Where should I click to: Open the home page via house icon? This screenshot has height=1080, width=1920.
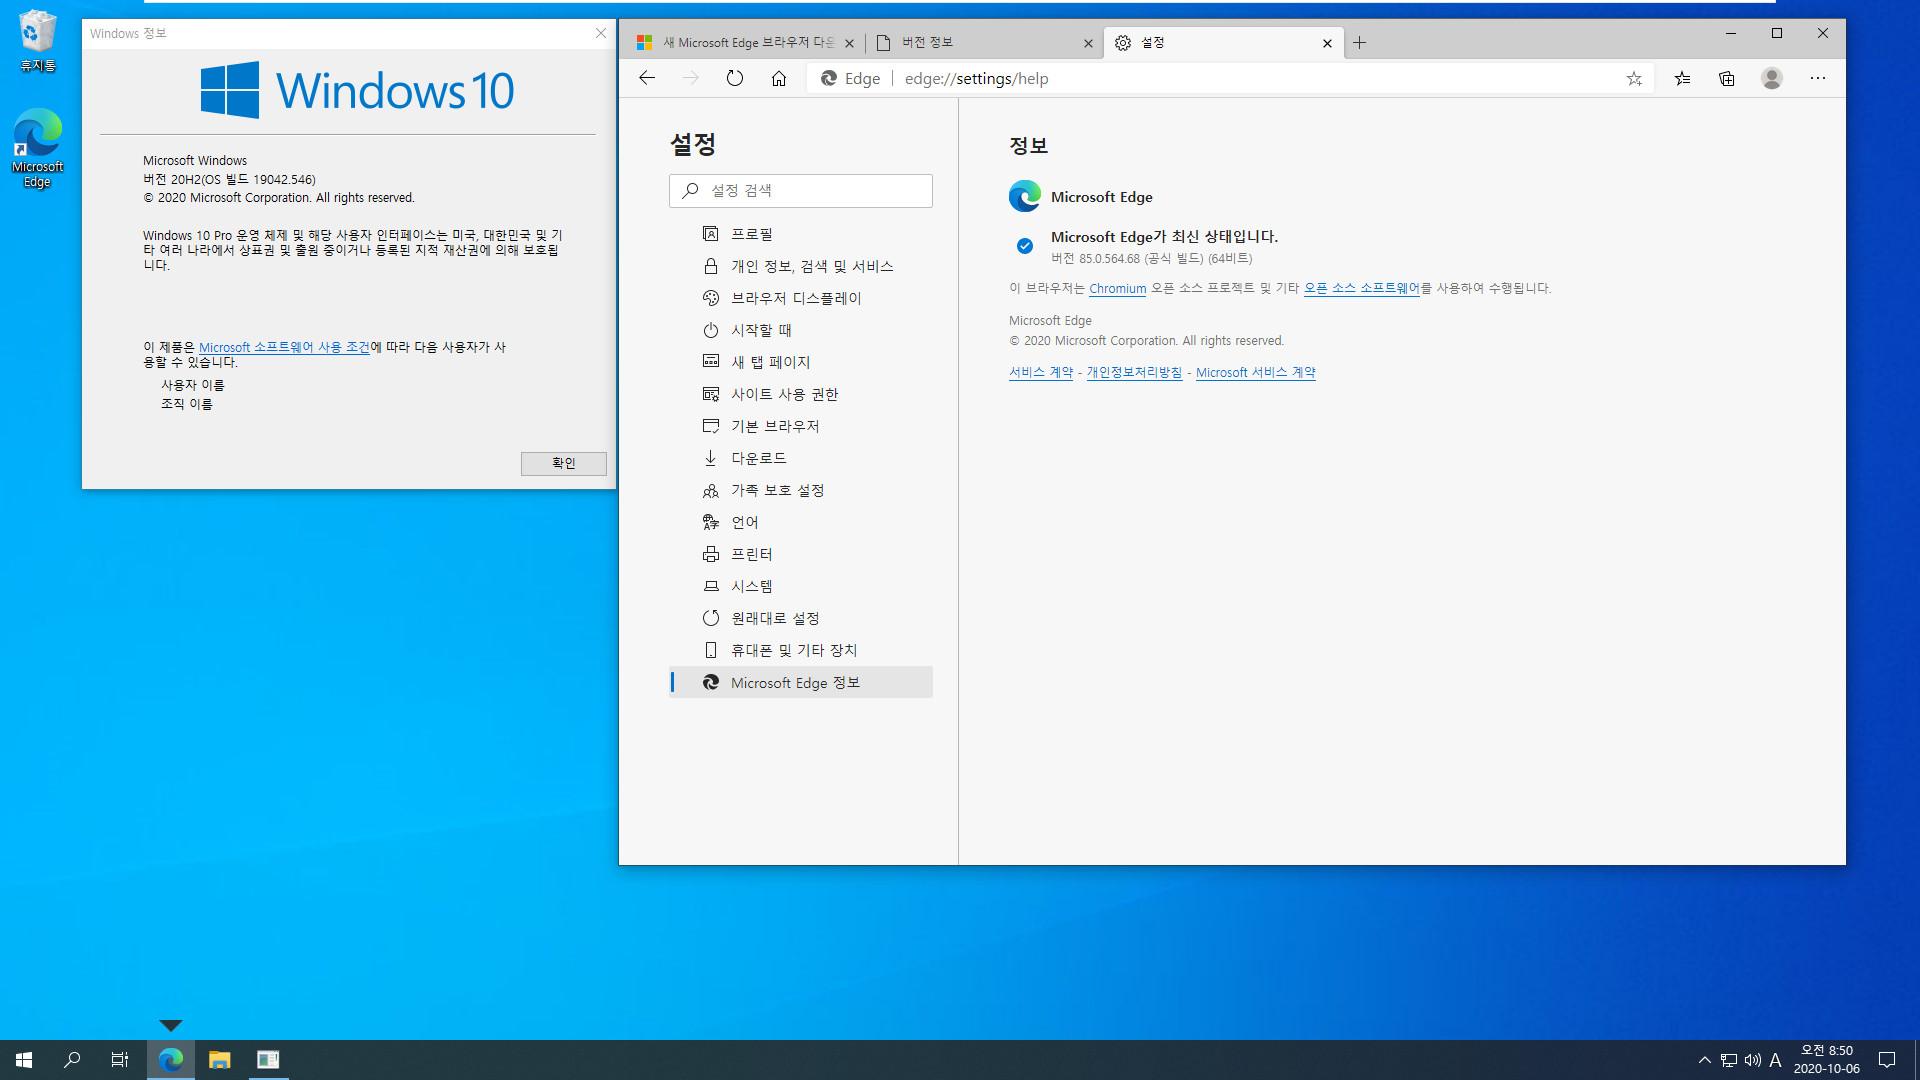779,78
